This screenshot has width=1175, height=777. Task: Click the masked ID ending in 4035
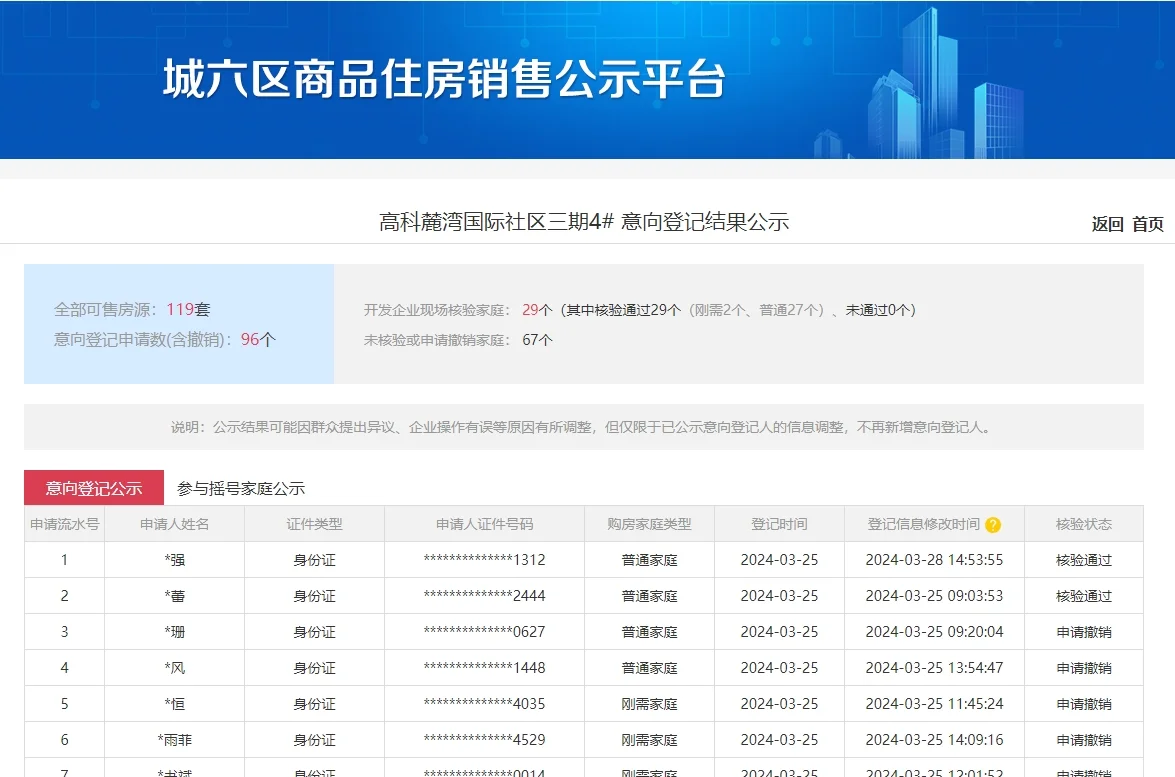(482, 703)
